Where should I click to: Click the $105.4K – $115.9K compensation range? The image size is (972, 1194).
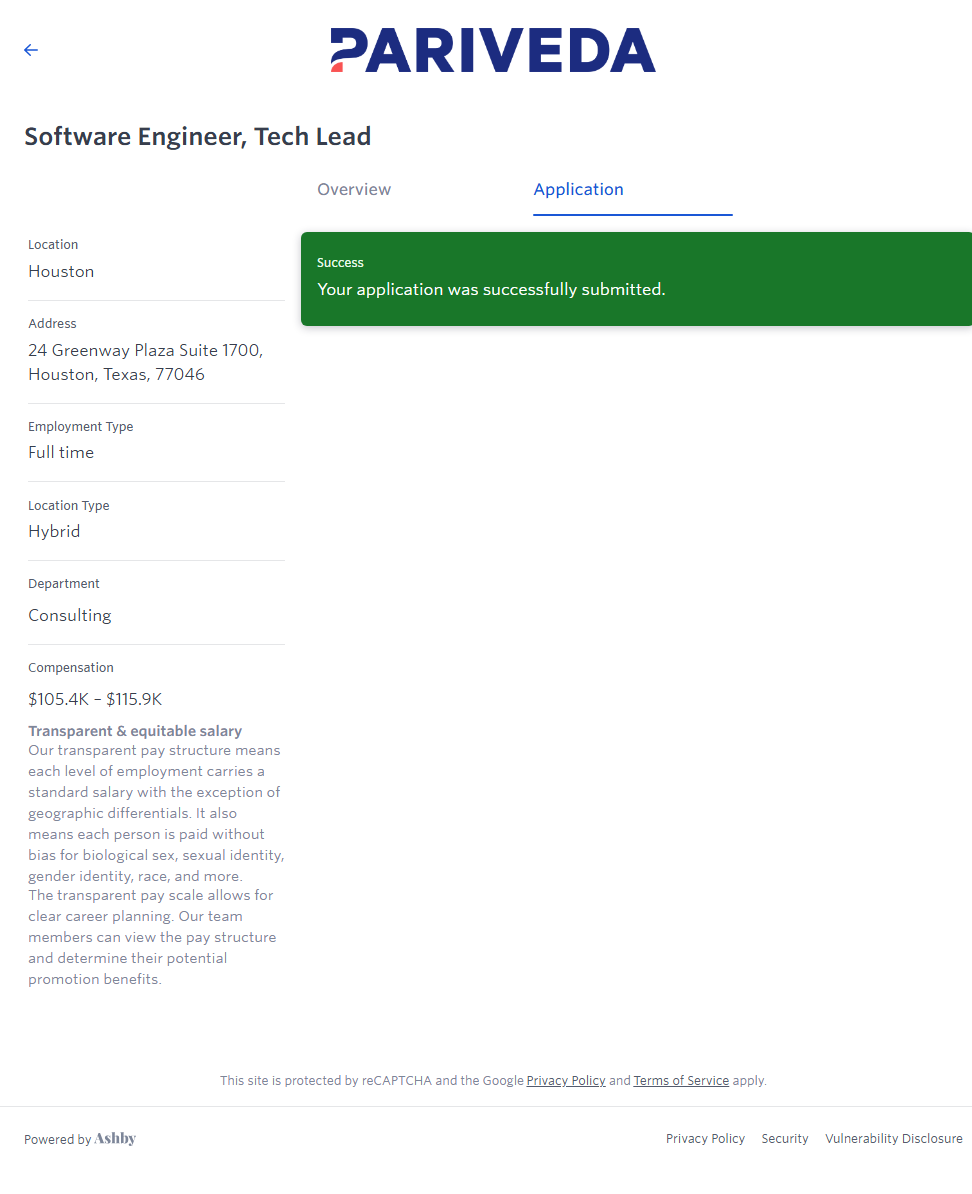(95, 700)
